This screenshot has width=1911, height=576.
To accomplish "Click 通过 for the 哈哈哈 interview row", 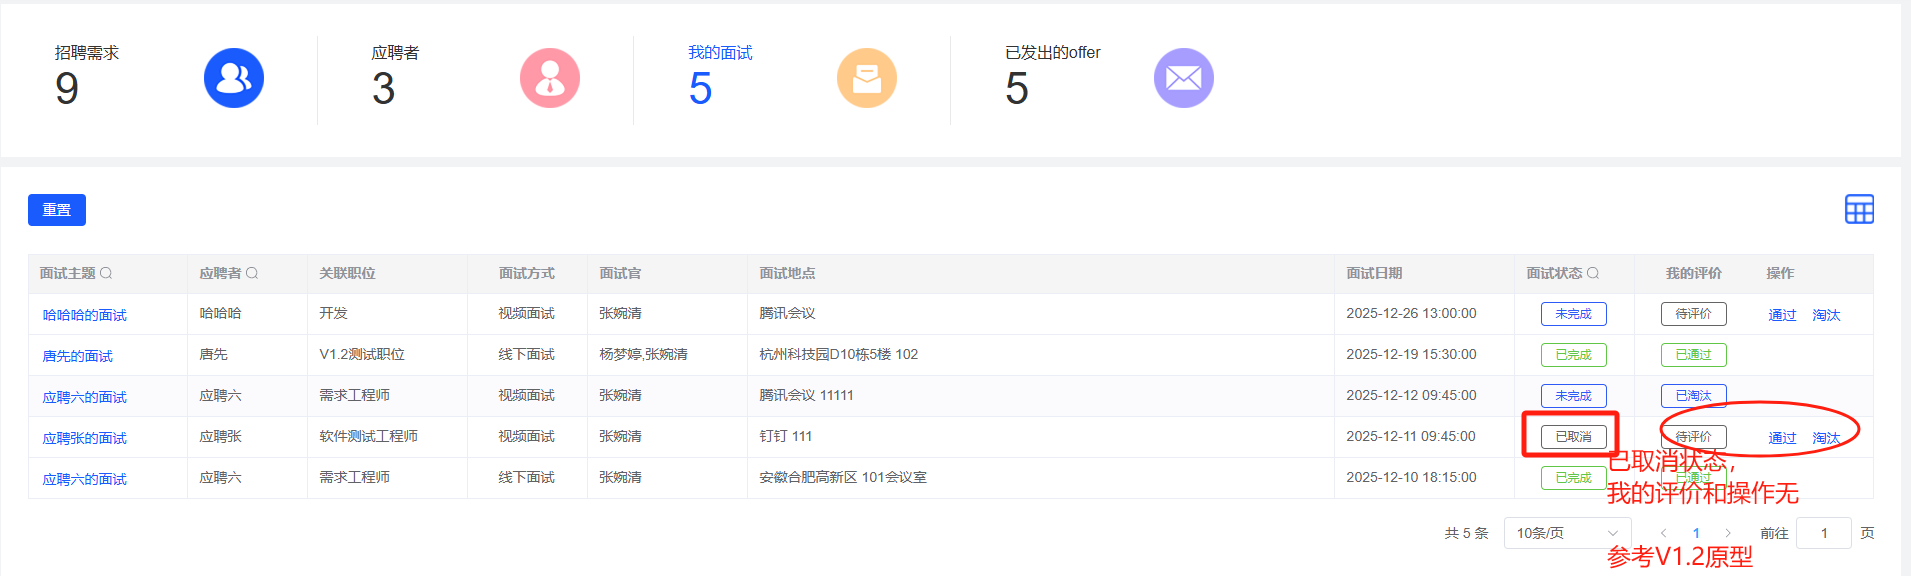I will [1782, 315].
